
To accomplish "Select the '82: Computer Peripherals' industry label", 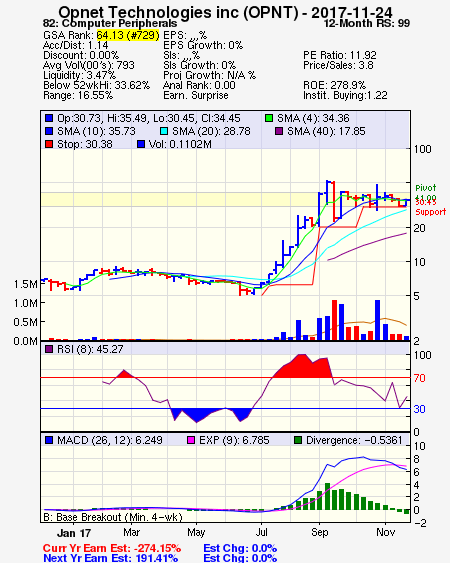I will tap(110, 24).
